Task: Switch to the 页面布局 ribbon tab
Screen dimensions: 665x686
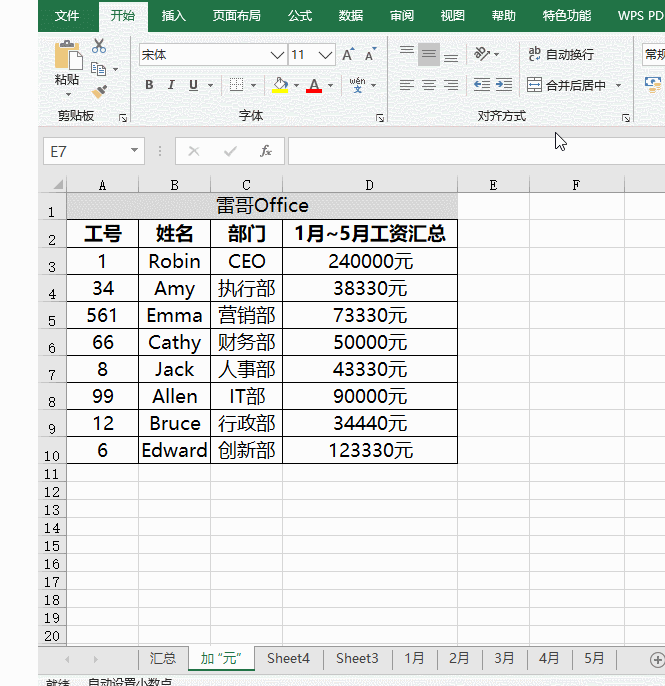Action: click(x=237, y=16)
